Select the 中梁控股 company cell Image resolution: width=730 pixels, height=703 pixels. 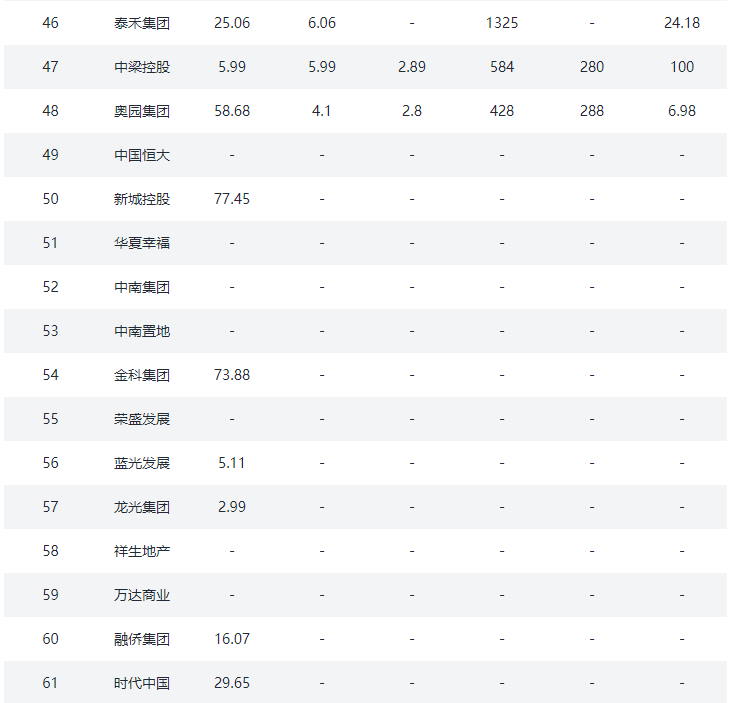(142, 67)
